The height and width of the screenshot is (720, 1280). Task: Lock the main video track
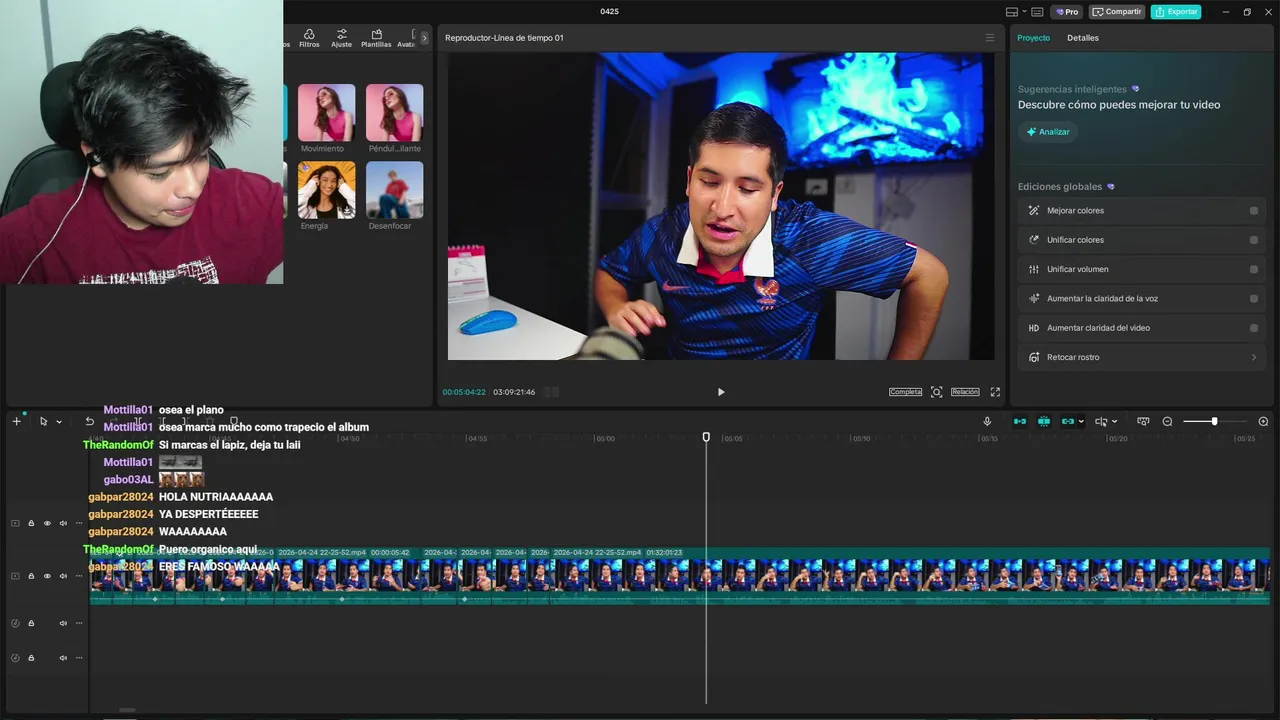[x=31, y=576]
